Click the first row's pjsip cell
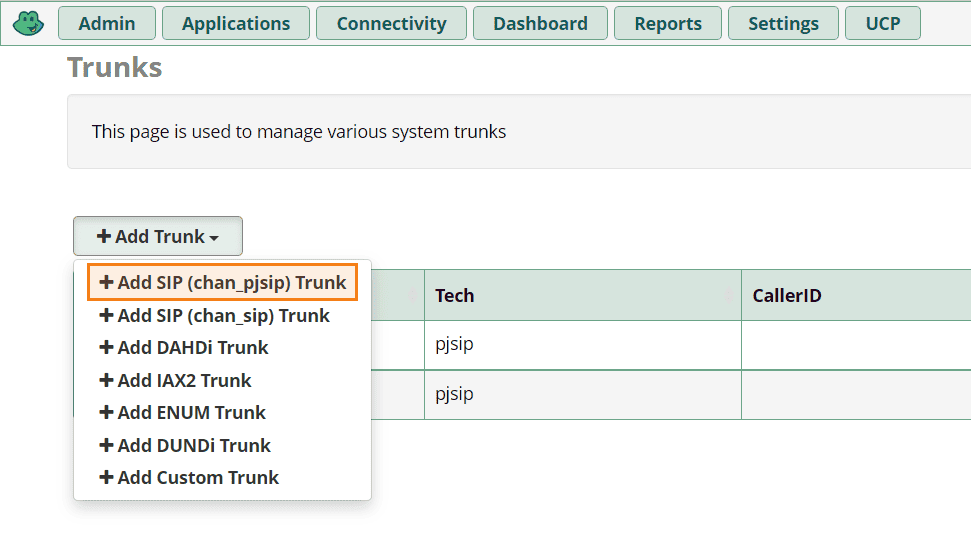Image resolution: width=971 pixels, height=537 pixels. (x=583, y=345)
